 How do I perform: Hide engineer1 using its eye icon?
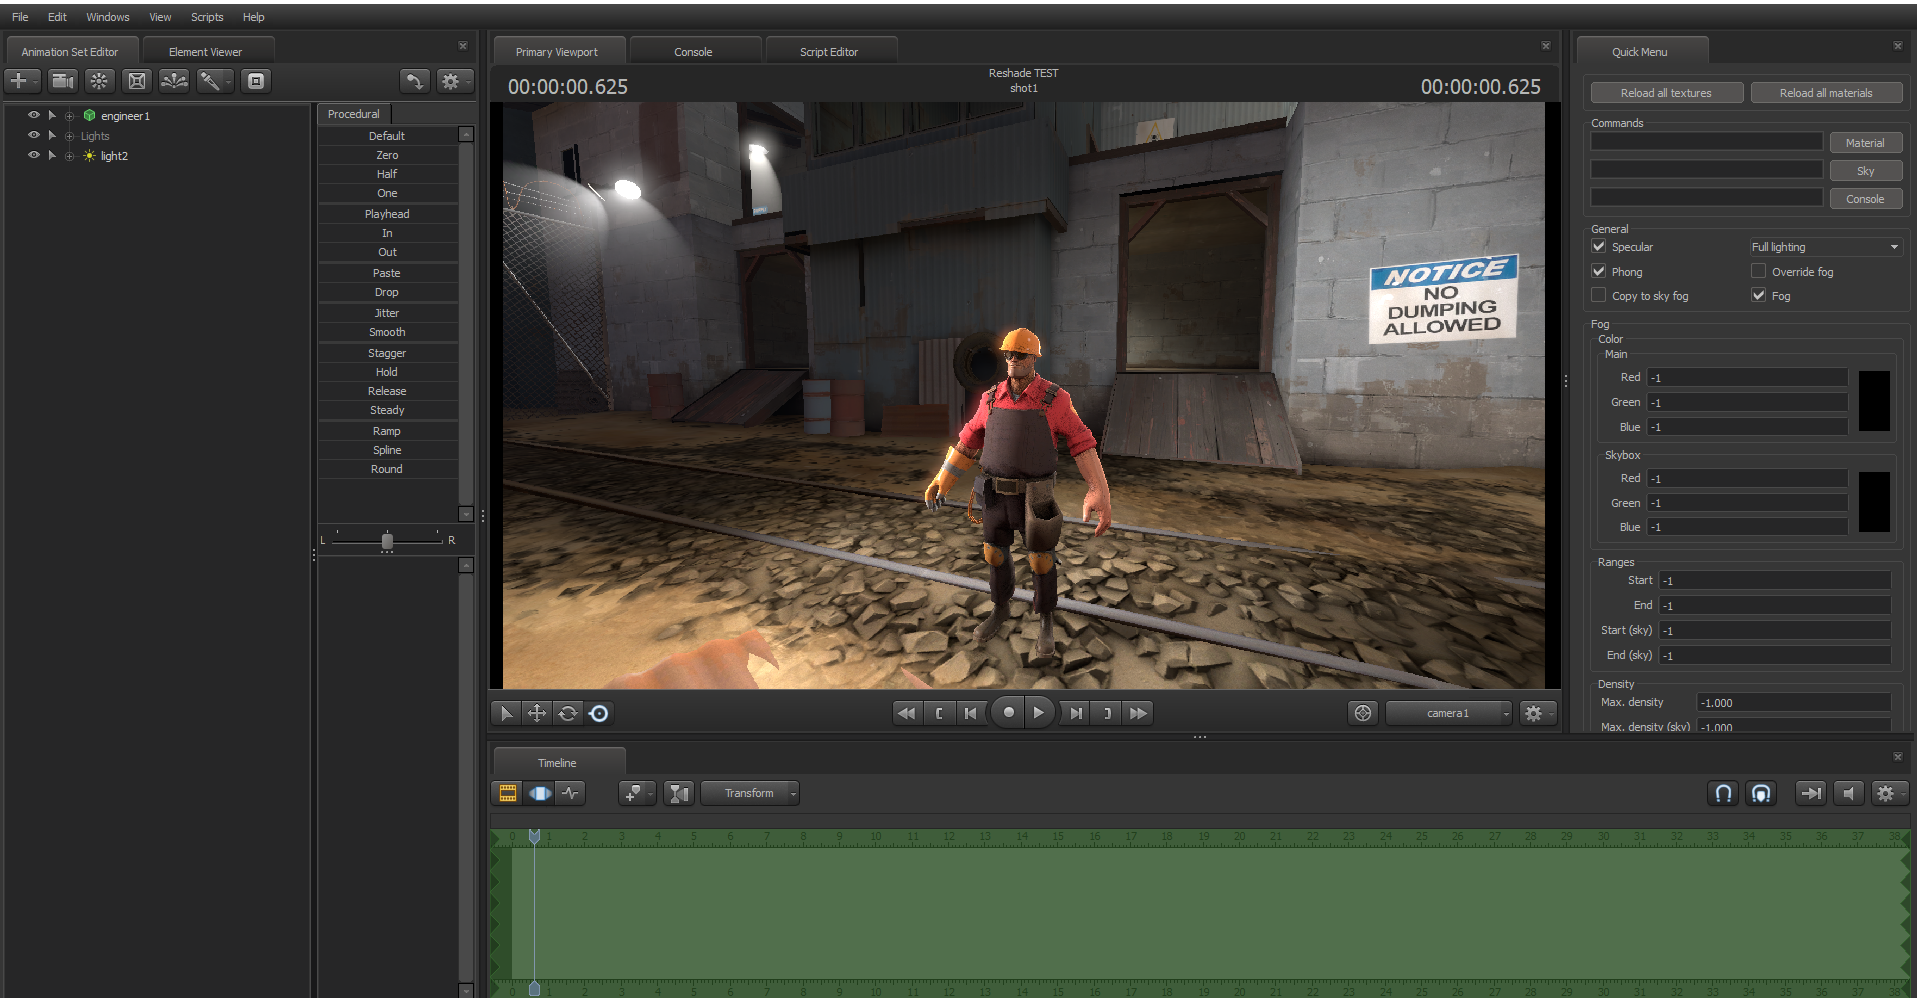pyautogui.click(x=34, y=115)
